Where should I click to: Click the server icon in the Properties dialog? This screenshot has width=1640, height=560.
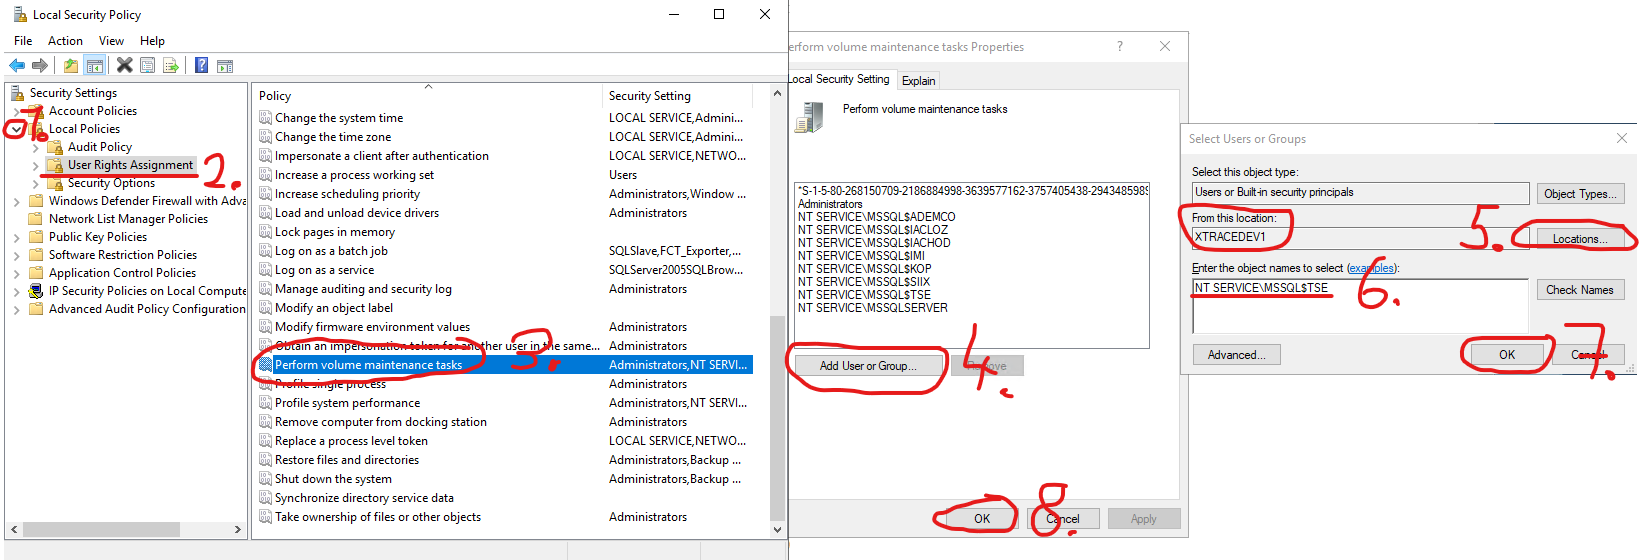(809, 118)
